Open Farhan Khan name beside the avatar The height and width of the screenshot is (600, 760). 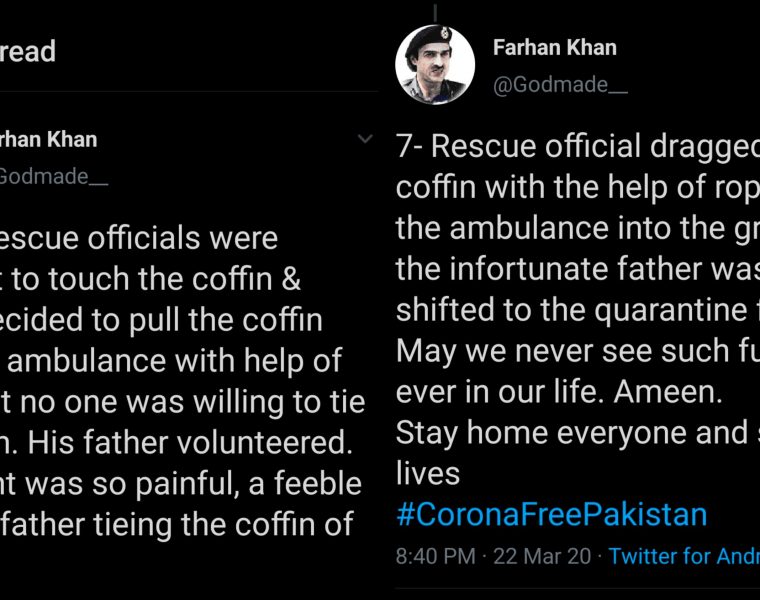click(x=554, y=47)
